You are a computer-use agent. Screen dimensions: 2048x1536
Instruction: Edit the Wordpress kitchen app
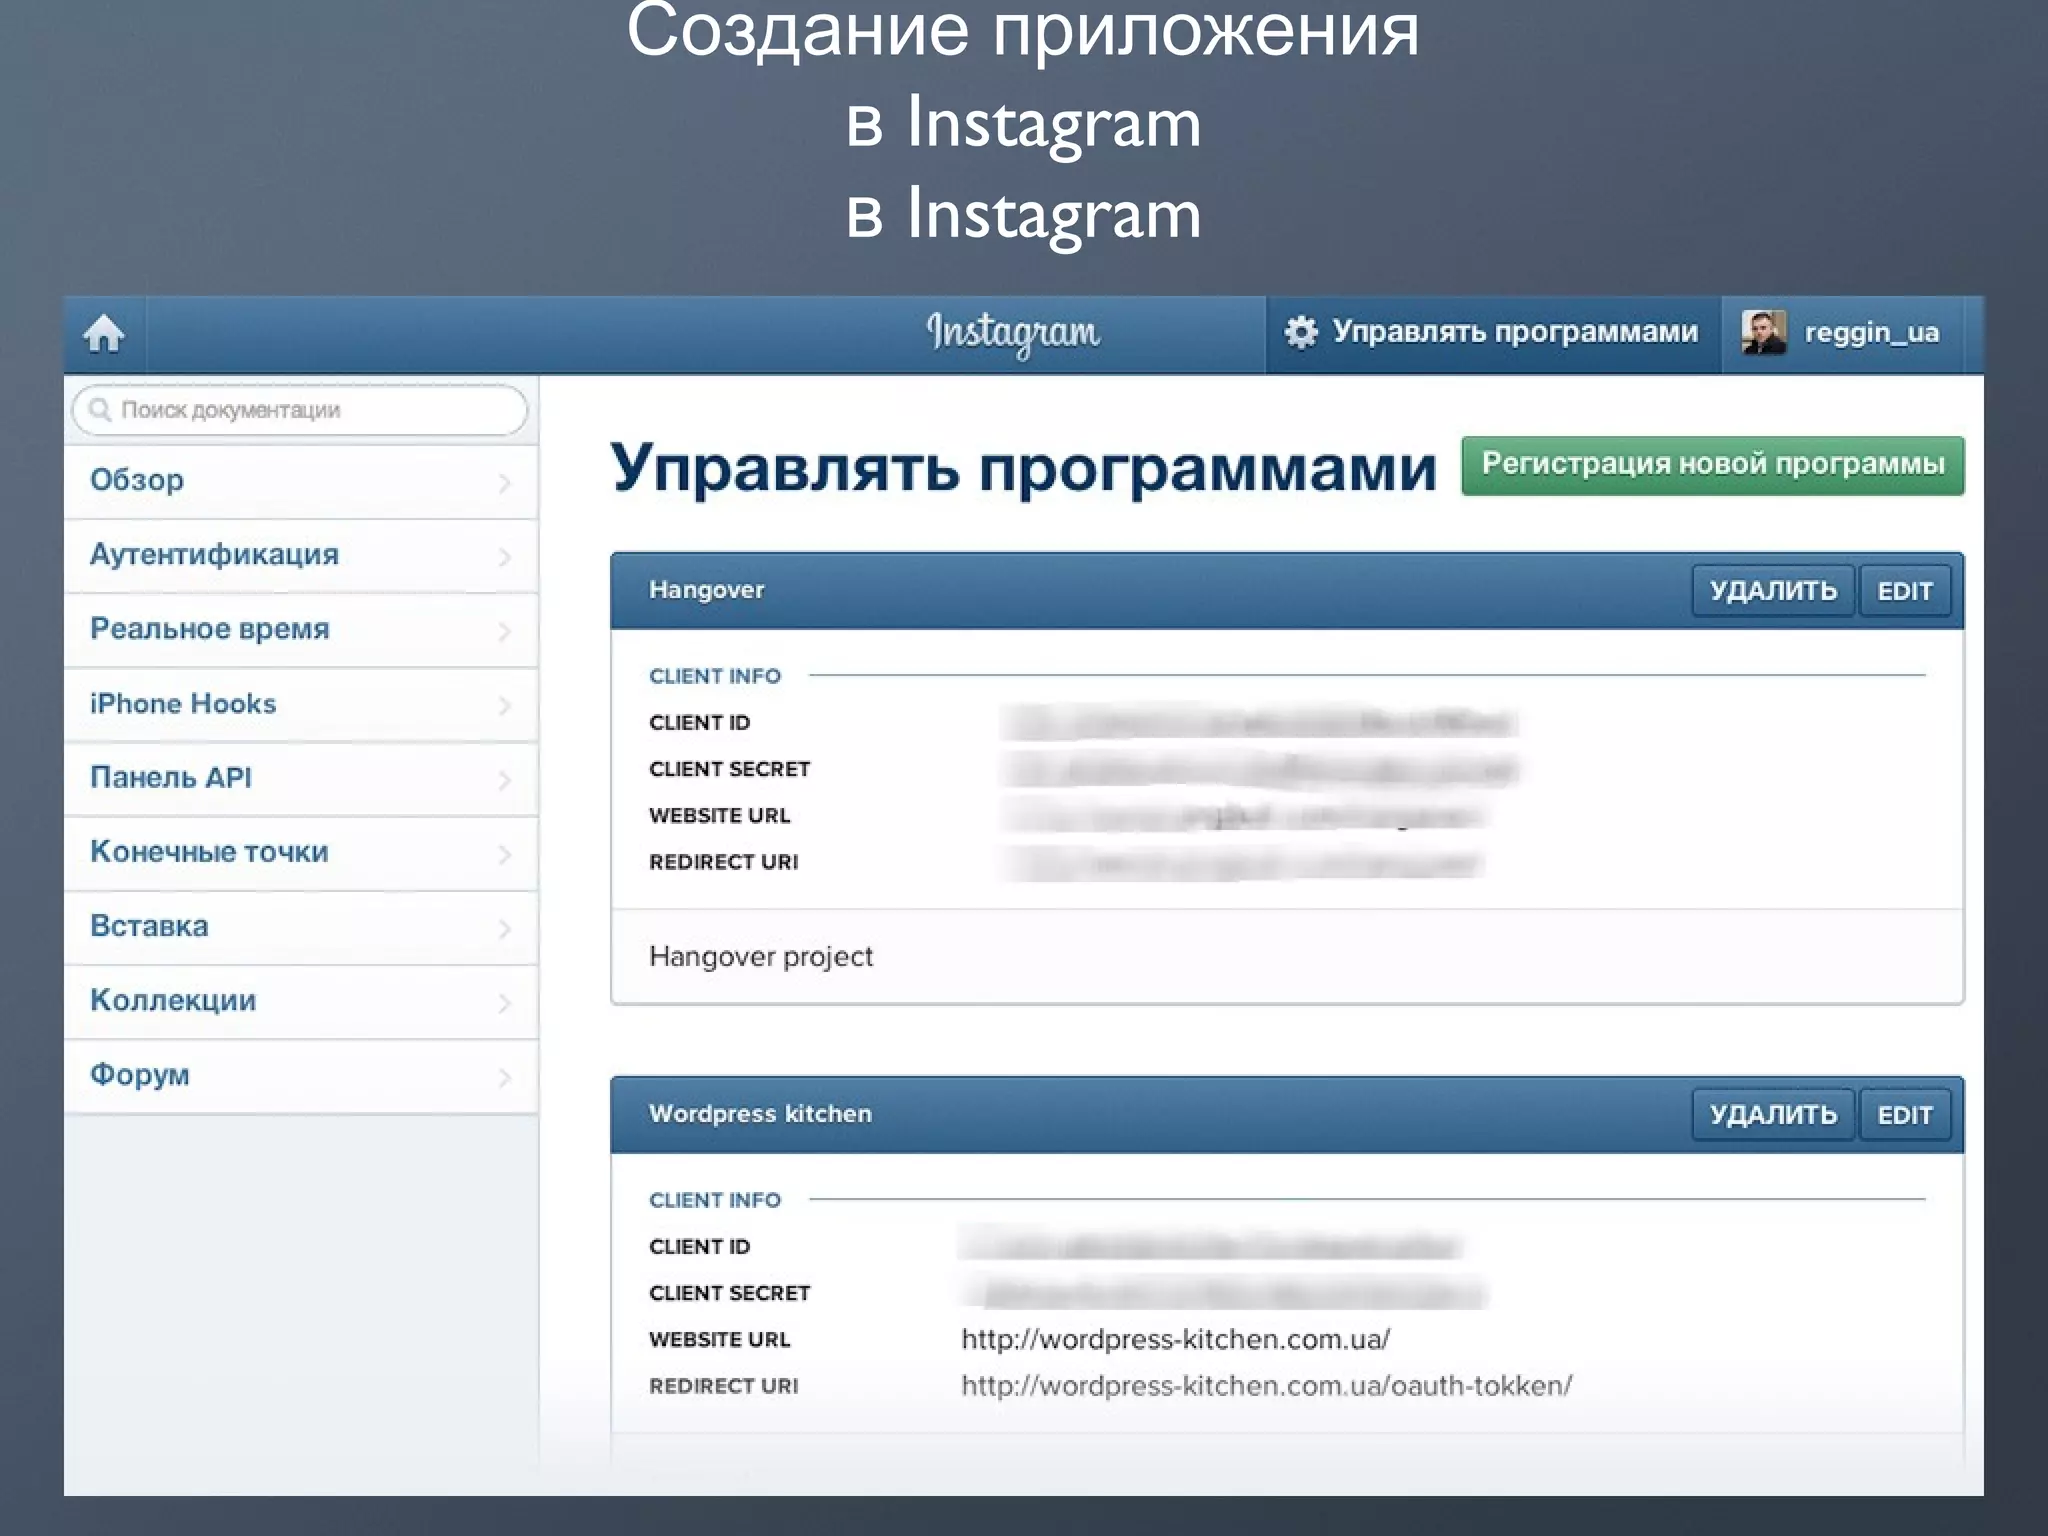coord(1904,1115)
